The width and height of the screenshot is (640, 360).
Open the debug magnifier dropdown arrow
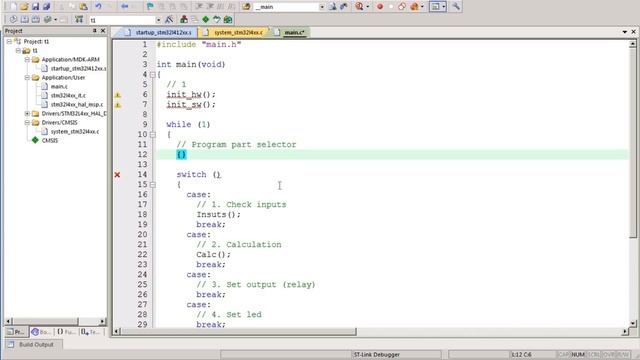[x=367, y=7]
